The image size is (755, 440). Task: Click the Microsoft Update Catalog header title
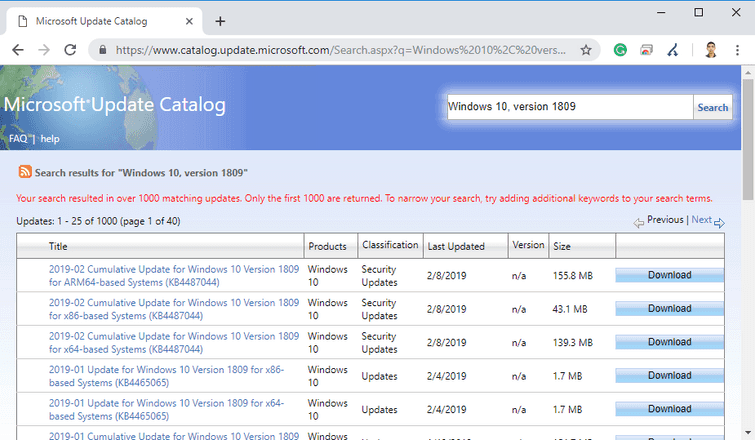[115, 104]
